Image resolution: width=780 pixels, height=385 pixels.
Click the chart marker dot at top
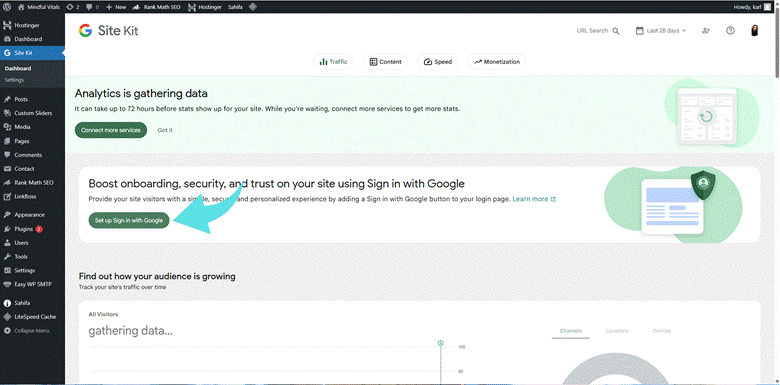pos(440,343)
